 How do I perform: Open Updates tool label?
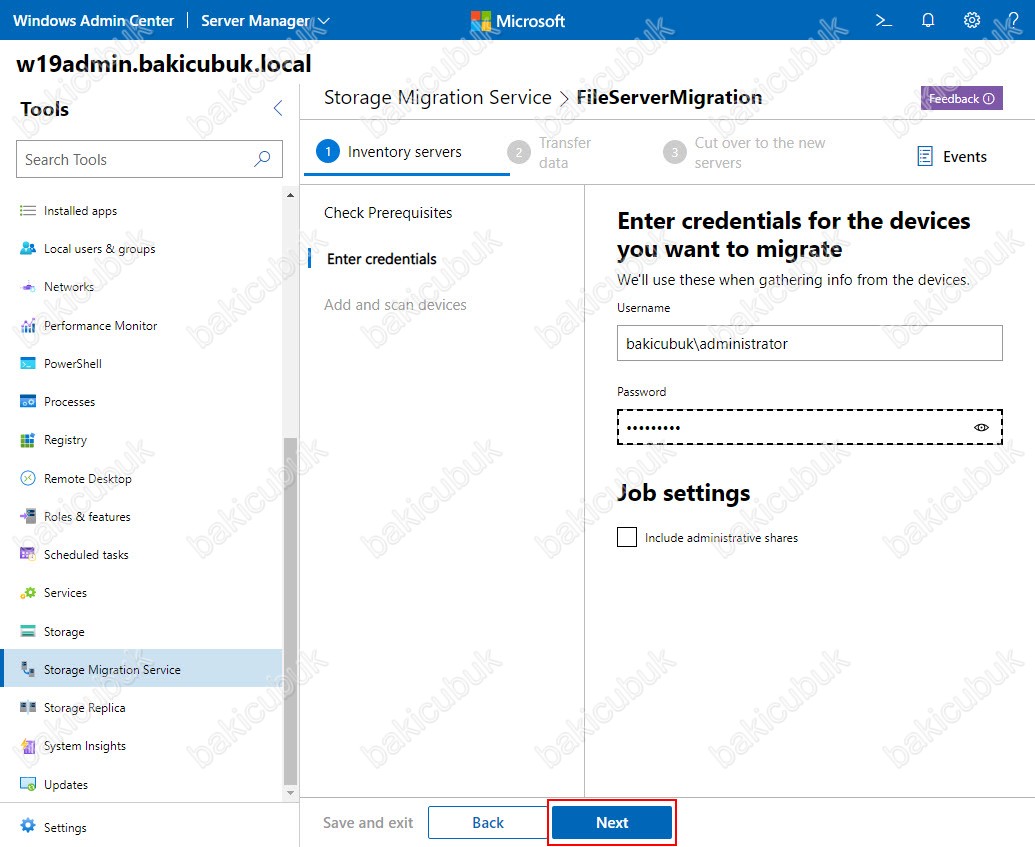coord(66,784)
